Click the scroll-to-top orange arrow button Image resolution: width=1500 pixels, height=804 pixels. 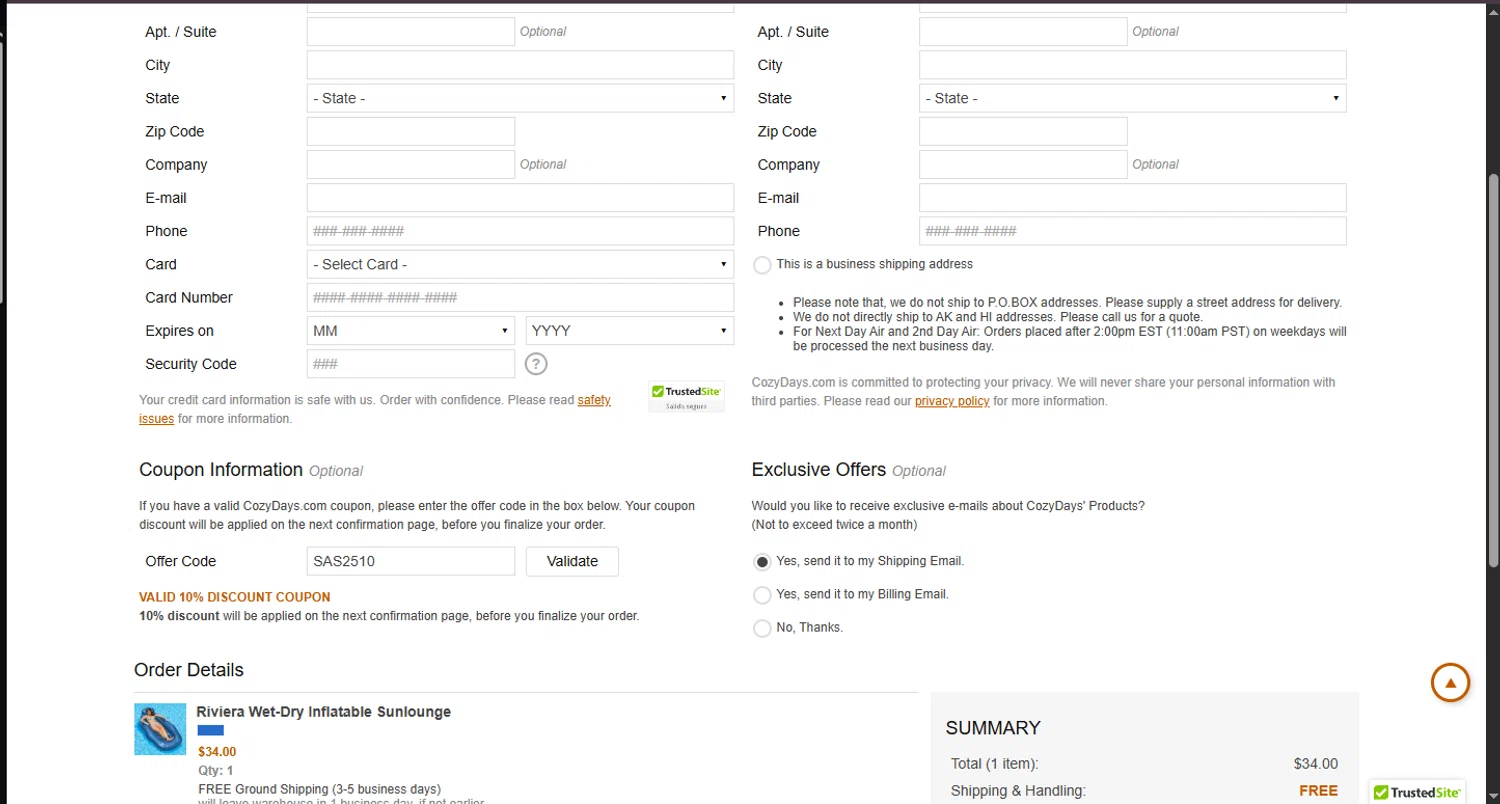1450,683
